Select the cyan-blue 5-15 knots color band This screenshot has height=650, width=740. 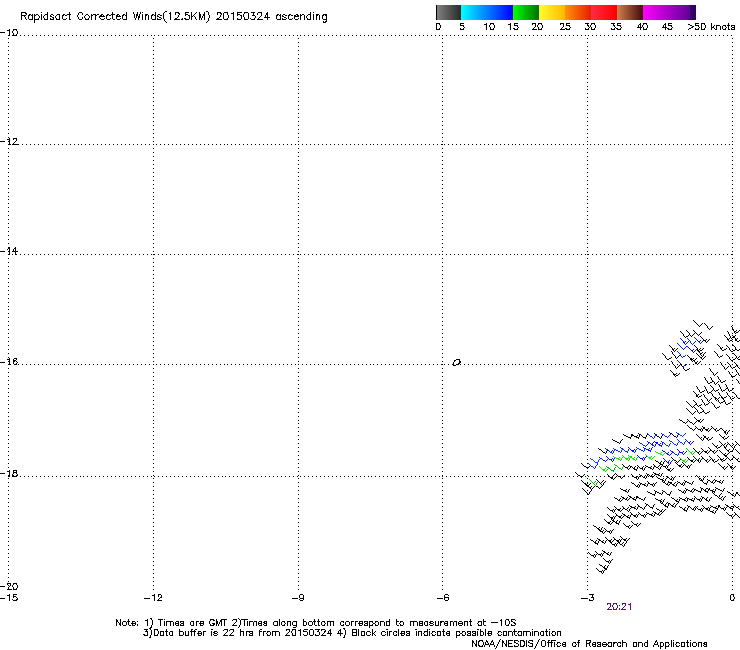coord(487,12)
